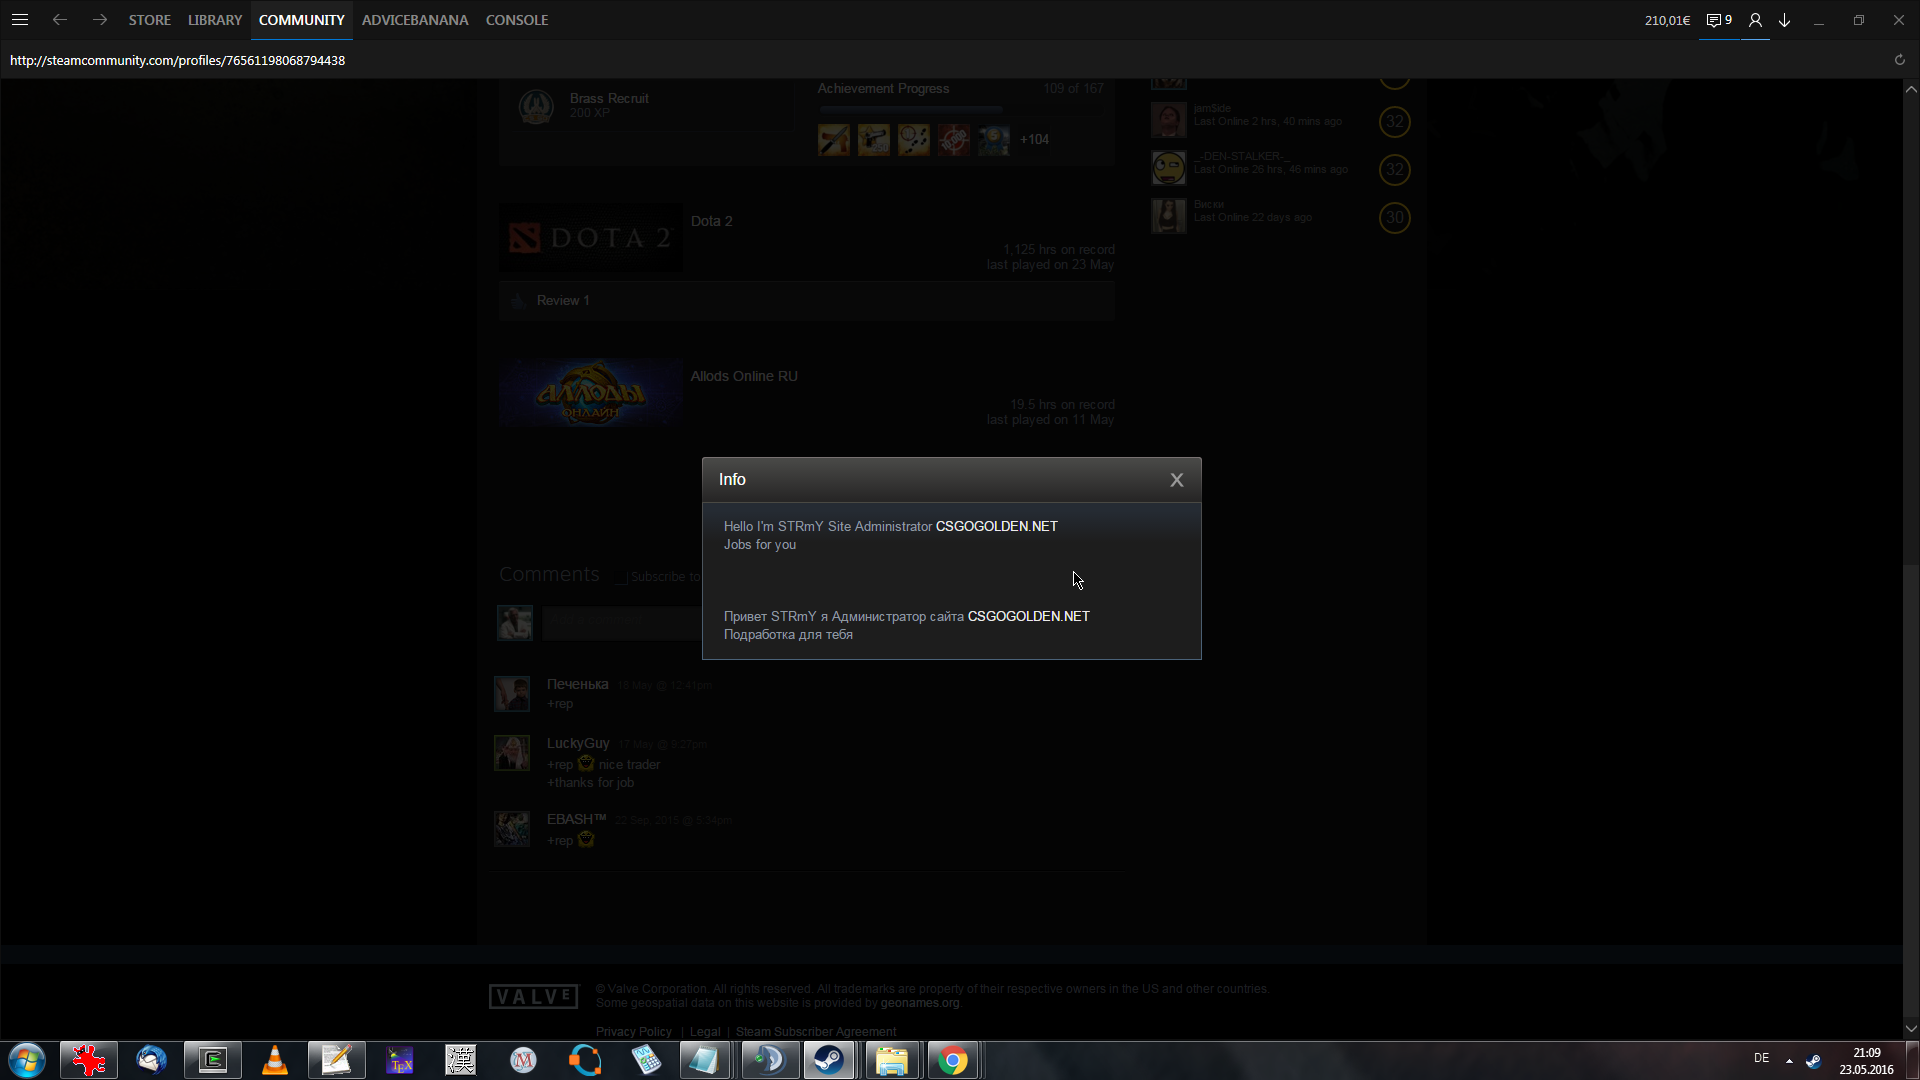This screenshot has width=1920, height=1080.
Task: Open the DE language indicator in the taskbar
Action: [1761, 1058]
